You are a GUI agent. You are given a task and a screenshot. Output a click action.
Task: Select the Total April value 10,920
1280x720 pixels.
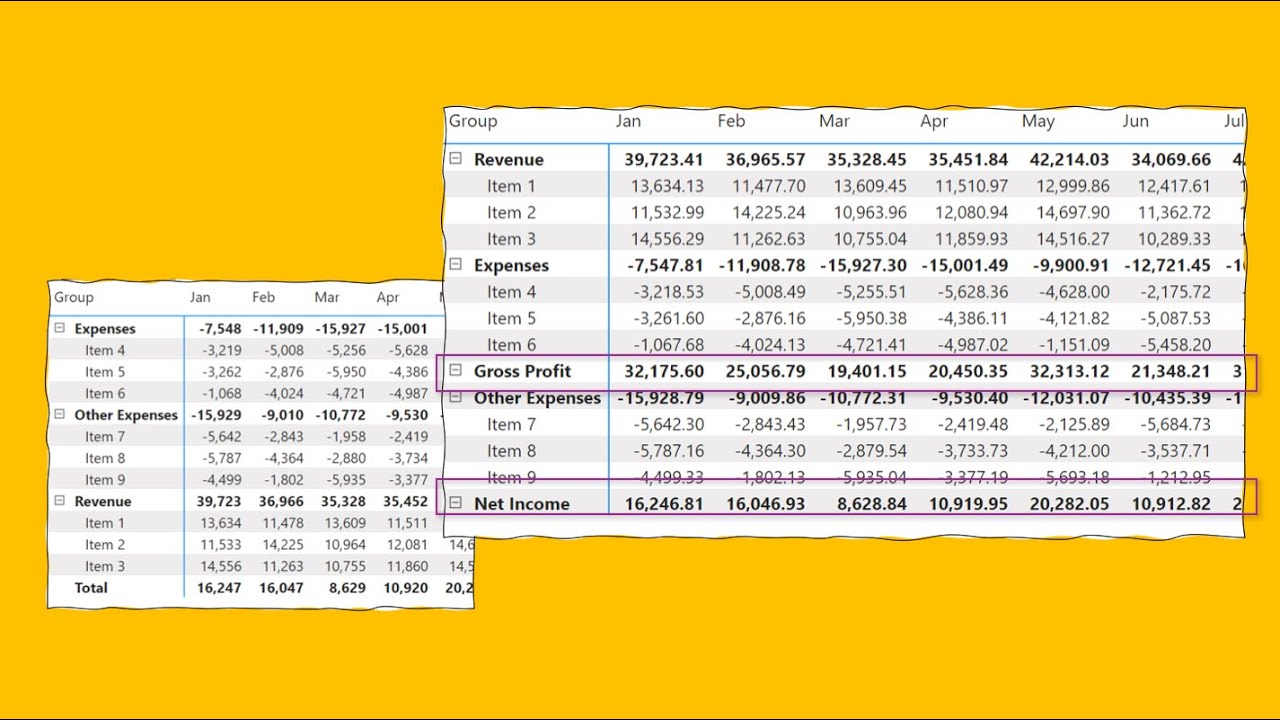[x=405, y=588]
